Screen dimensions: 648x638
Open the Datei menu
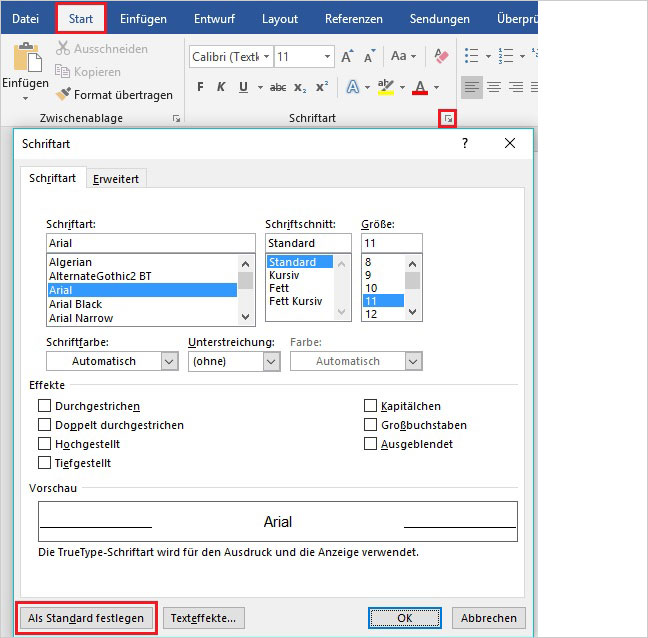click(26, 19)
